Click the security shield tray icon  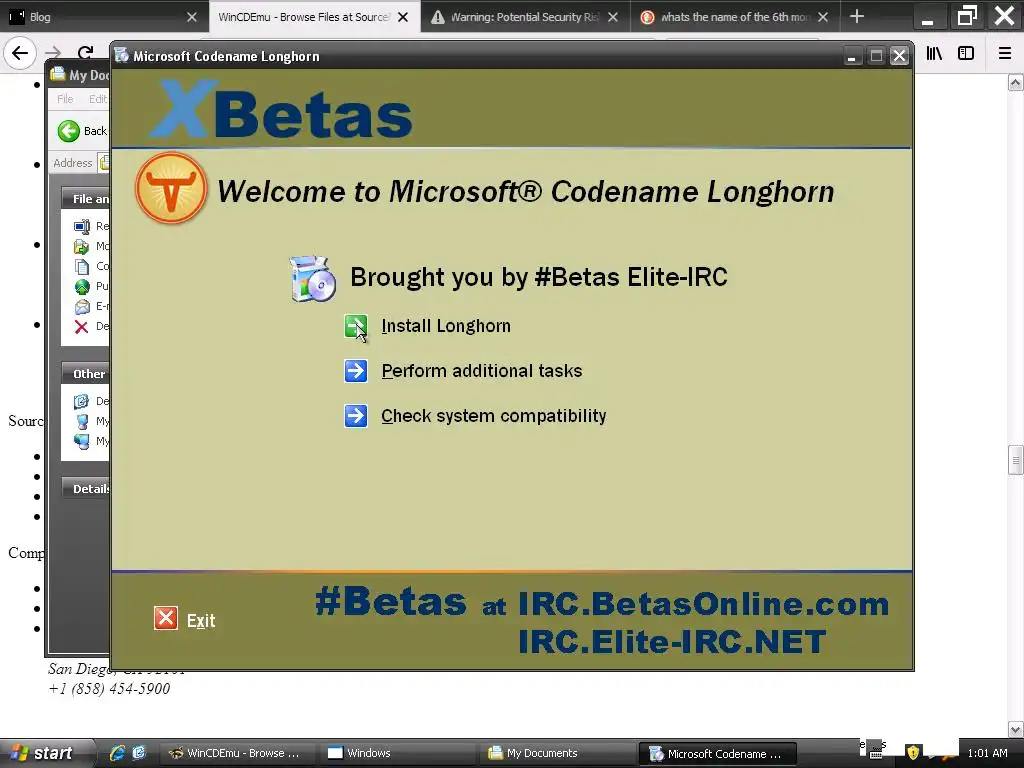[913, 753]
